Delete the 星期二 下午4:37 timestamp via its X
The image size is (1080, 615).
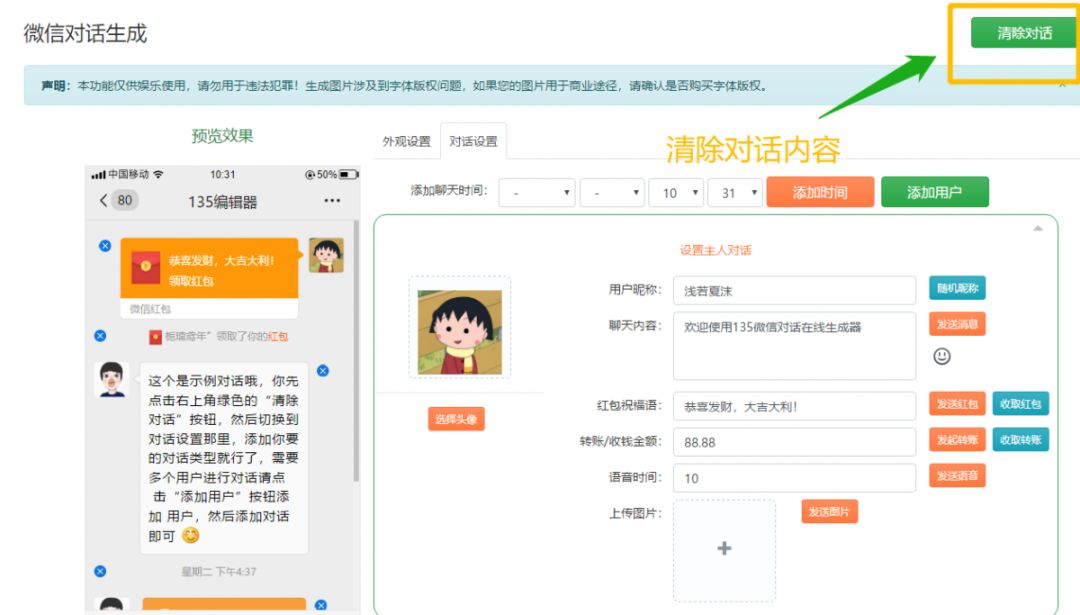pos(99,570)
